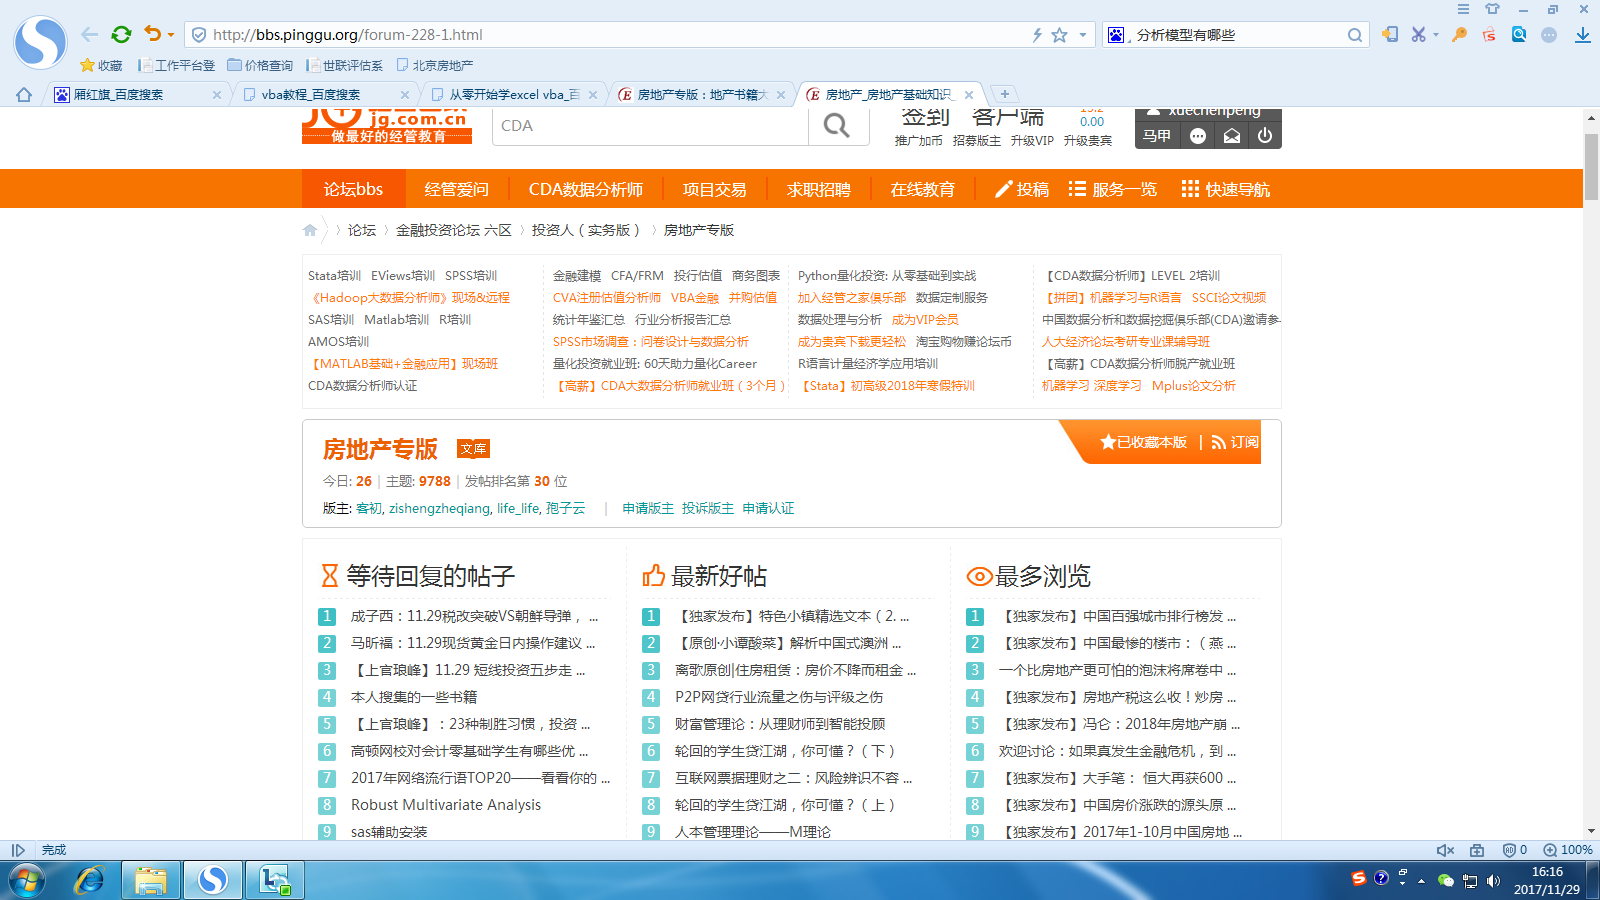Go back using the grey left arrow
Image resolution: width=1600 pixels, height=900 pixels.
[90, 34]
